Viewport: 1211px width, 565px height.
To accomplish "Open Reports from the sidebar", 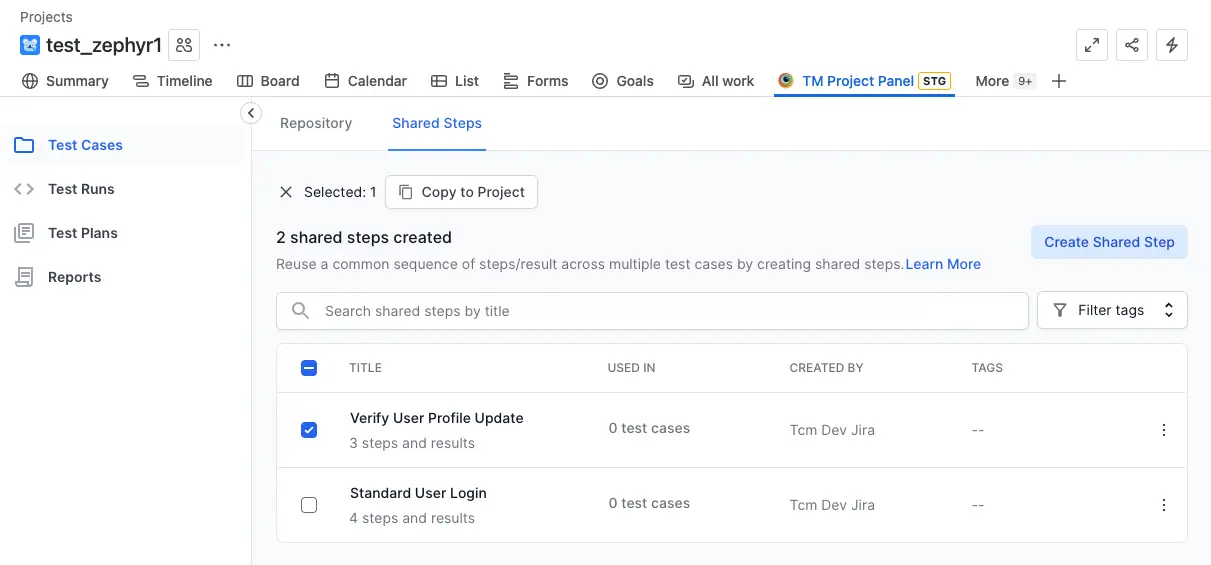I will pos(74,277).
